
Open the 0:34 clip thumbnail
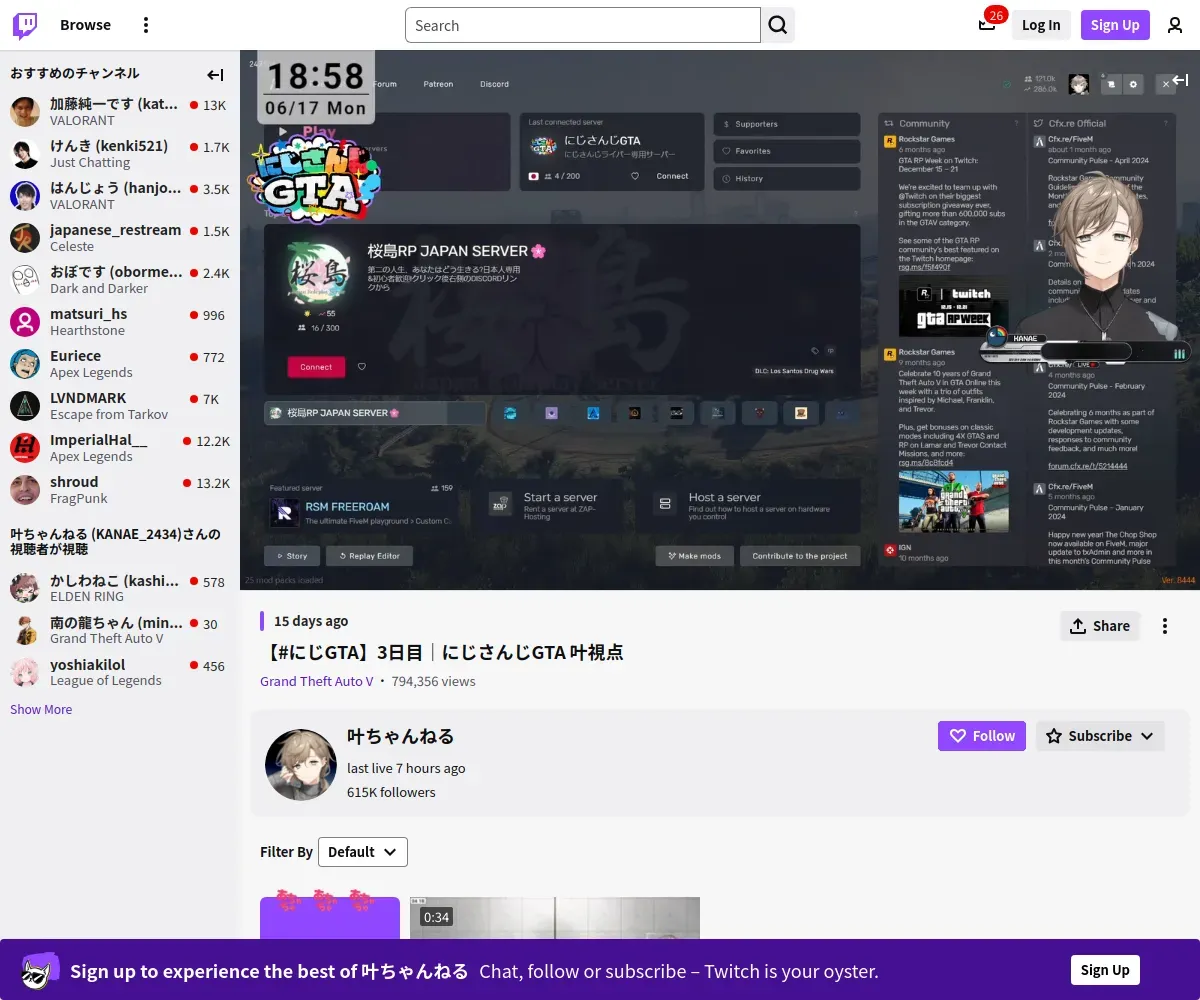pyautogui.click(x=555, y=918)
